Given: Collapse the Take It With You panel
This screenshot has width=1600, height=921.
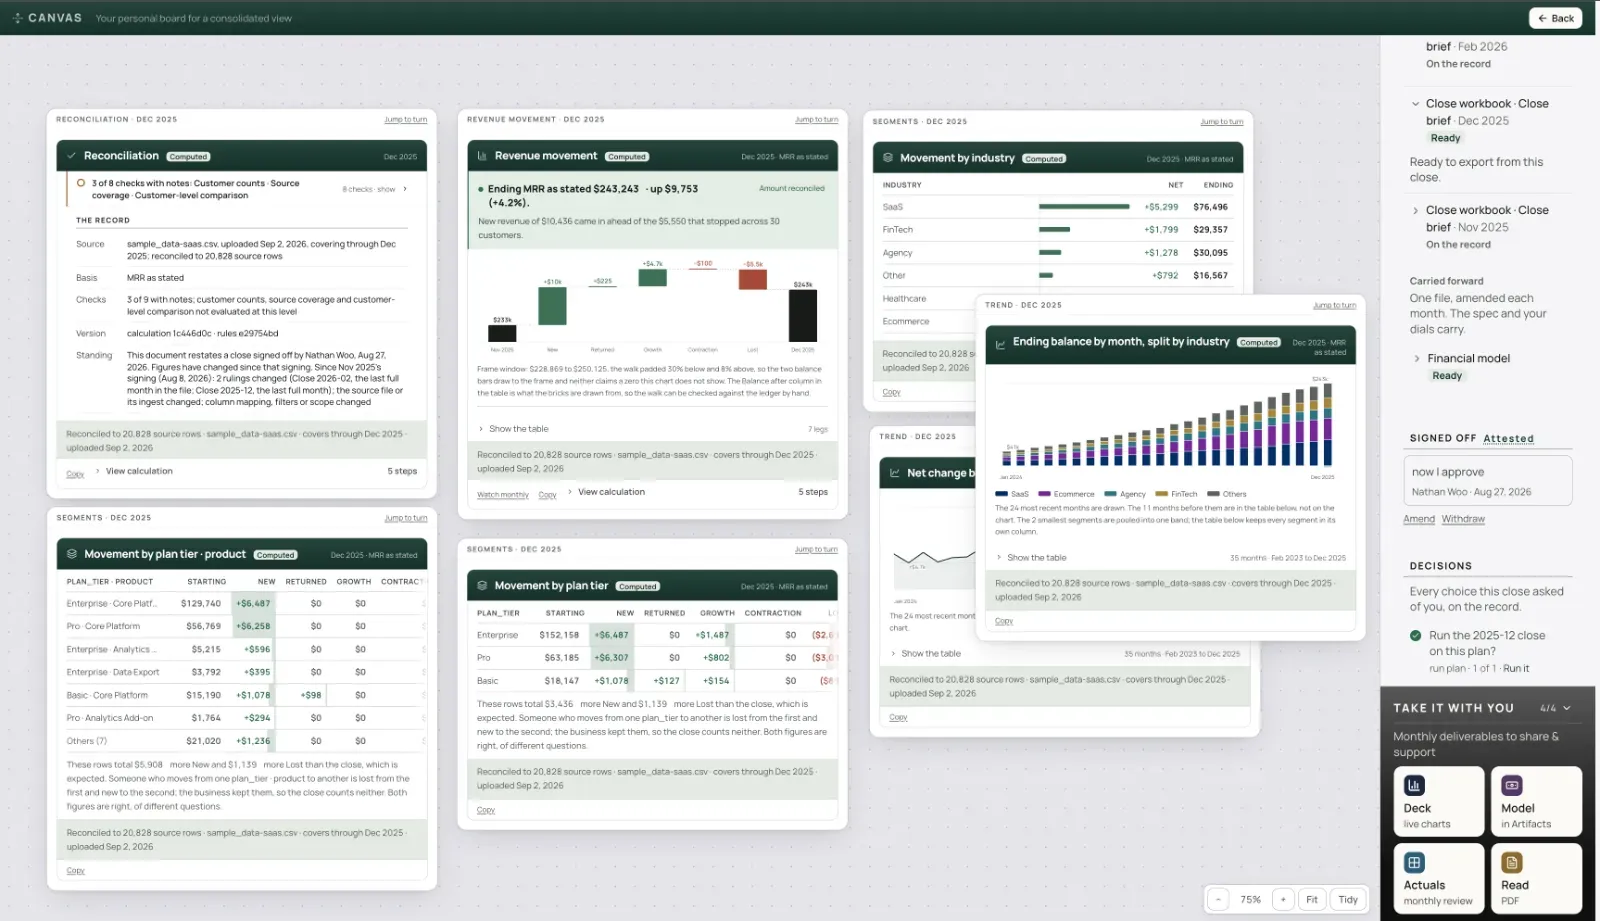Looking at the screenshot, I should tap(1567, 708).
